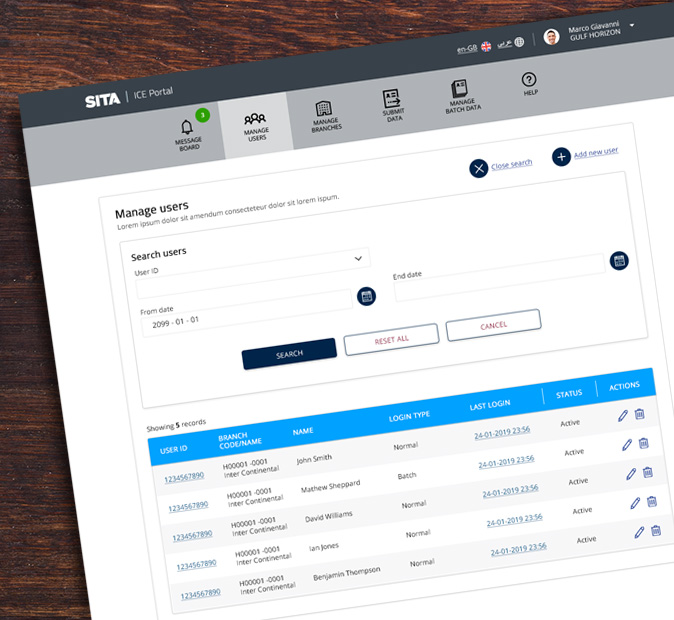Open the Message Board bell icon

click(187, 128)
